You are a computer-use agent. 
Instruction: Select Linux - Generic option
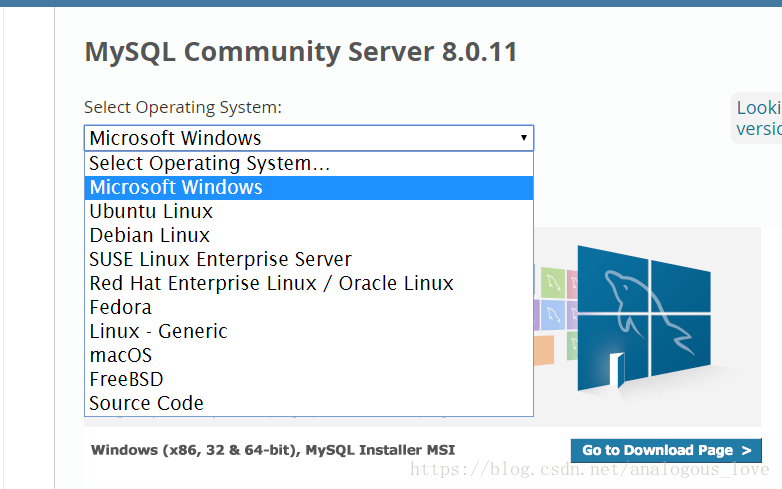[x=158, y=331]
